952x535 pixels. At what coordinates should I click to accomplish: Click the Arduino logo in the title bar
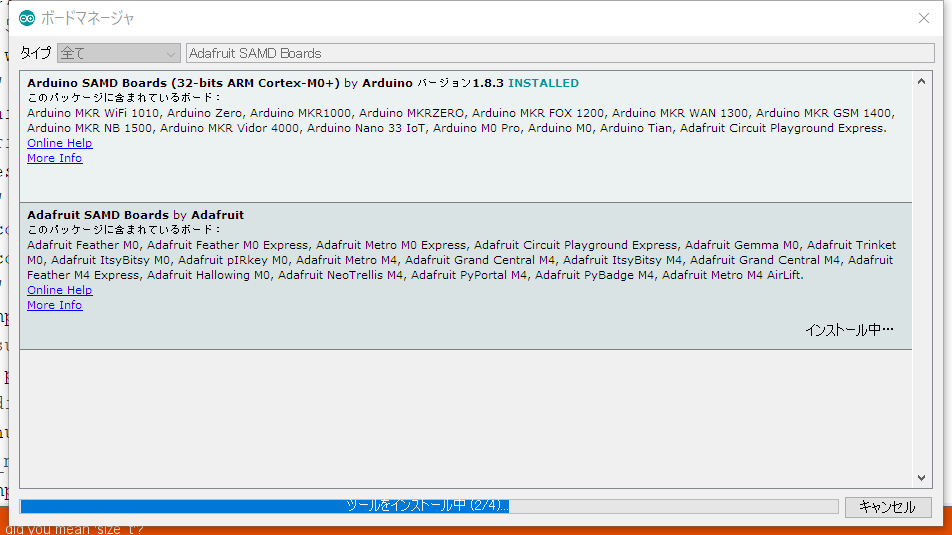point(27,18)
